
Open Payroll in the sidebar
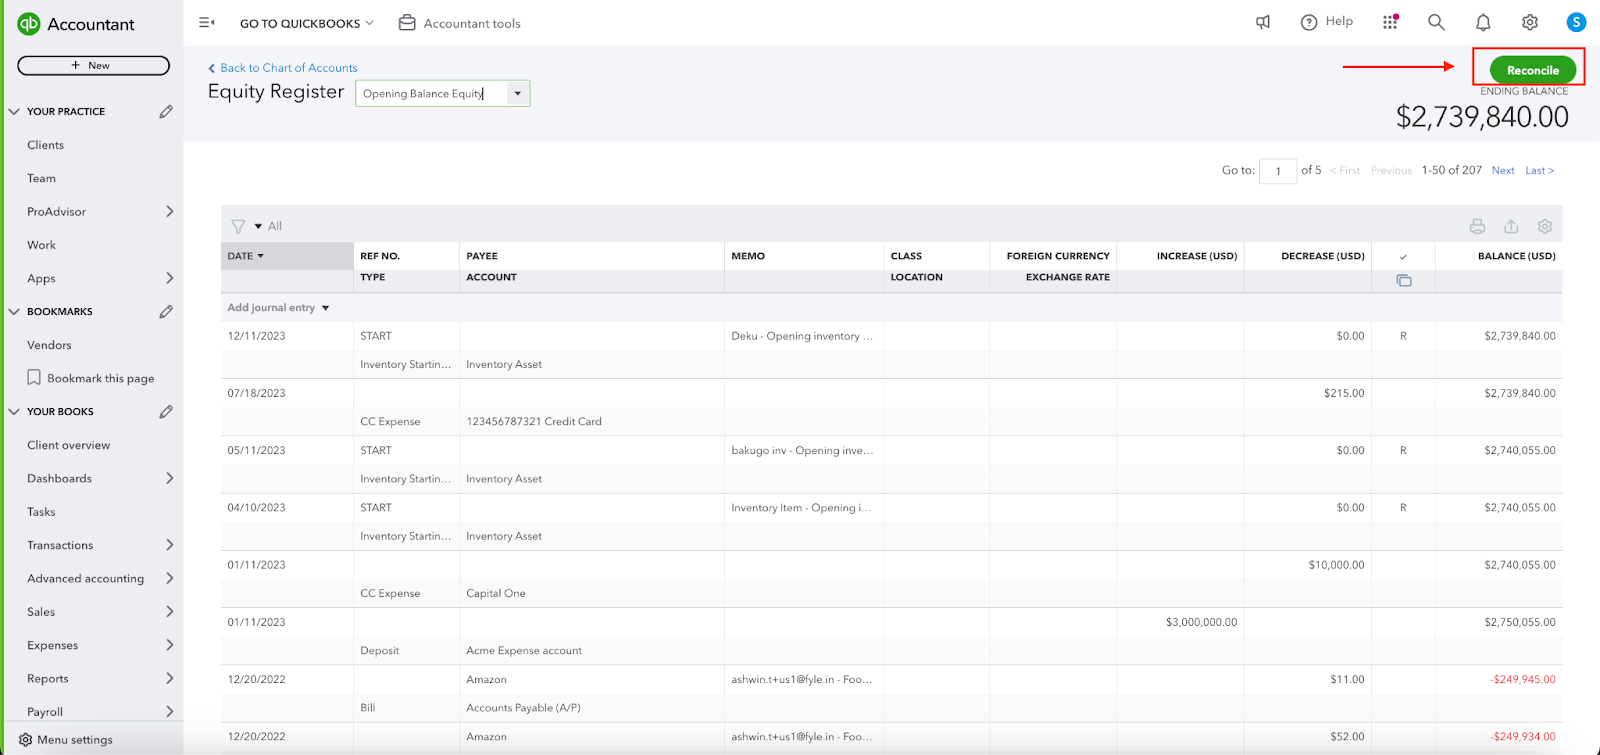click(x=45, y=712)
